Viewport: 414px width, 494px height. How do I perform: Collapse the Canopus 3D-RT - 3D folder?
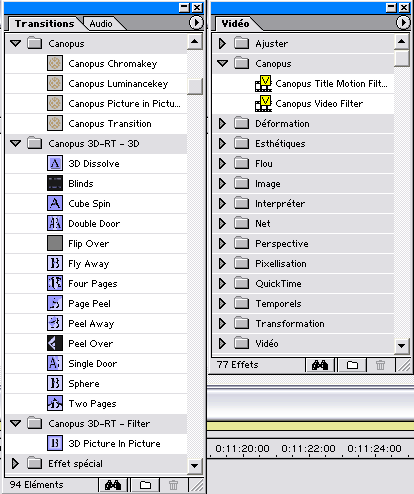15,143
